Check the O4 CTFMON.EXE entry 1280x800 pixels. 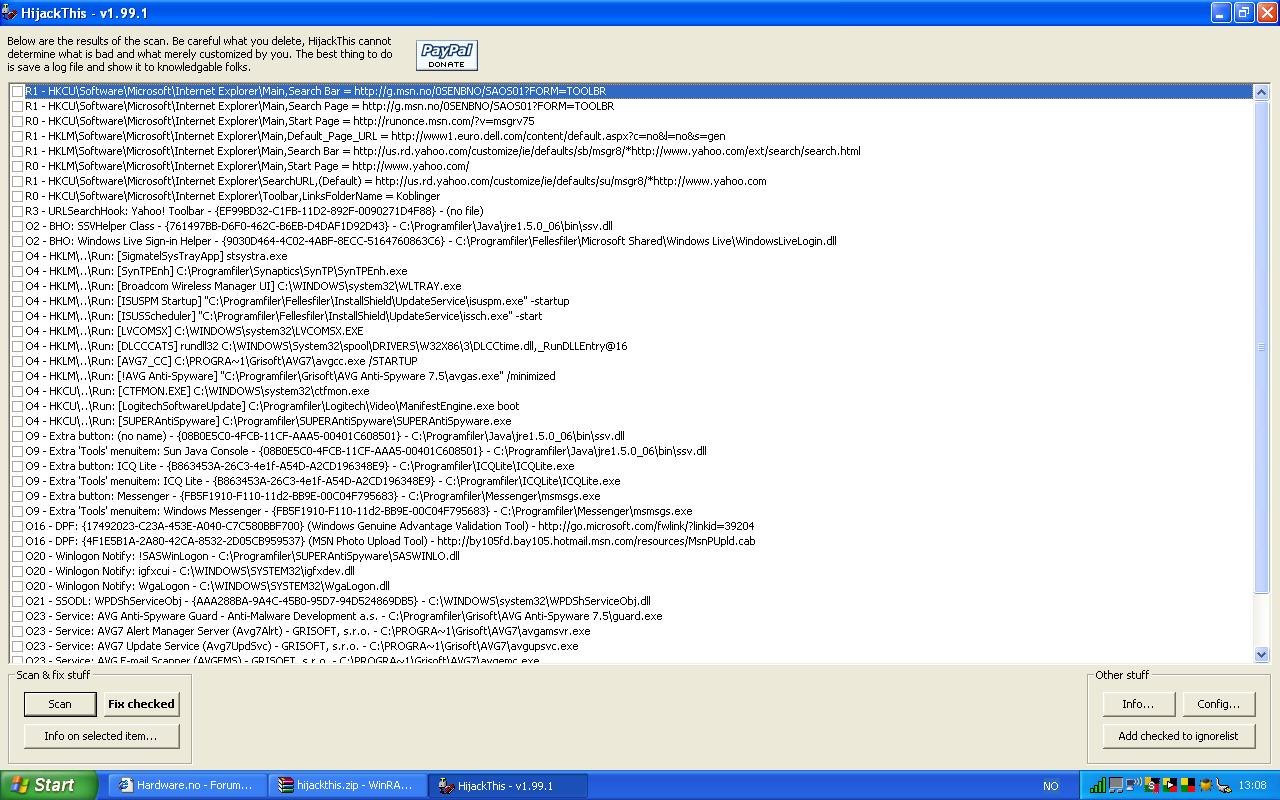(x=18, y=391)
